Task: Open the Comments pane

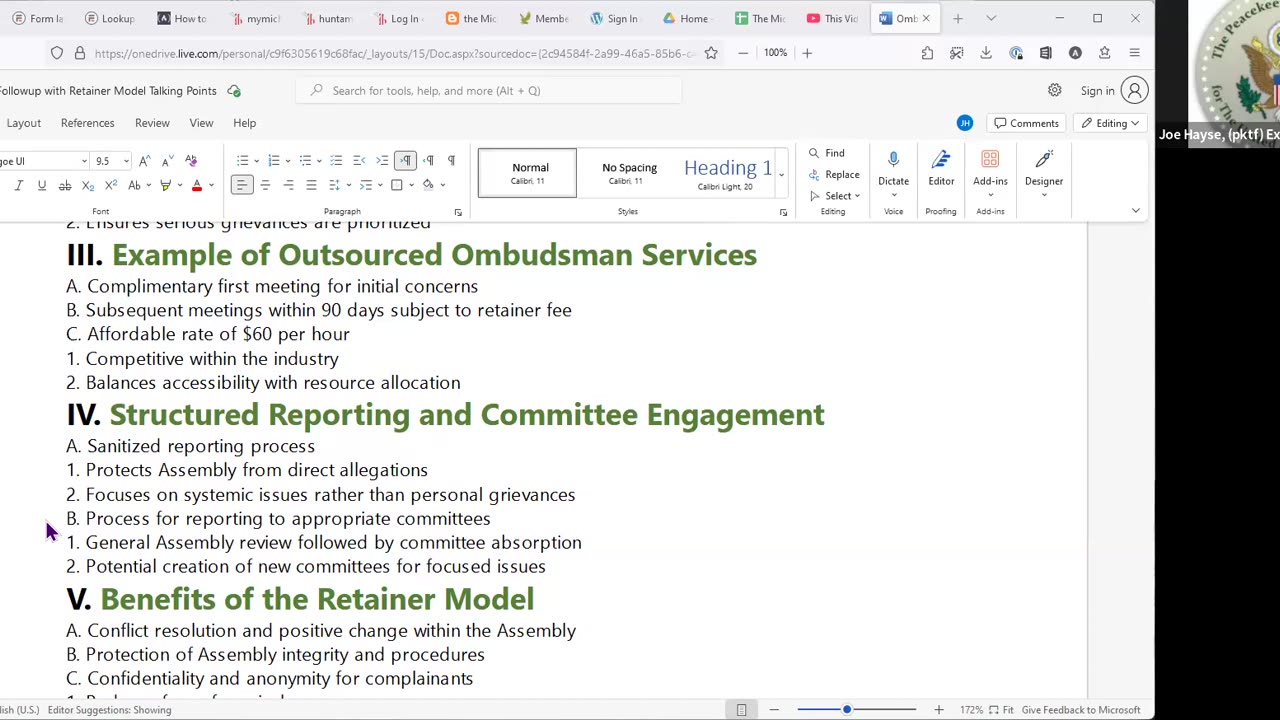Action: (x=1026, y=123)
